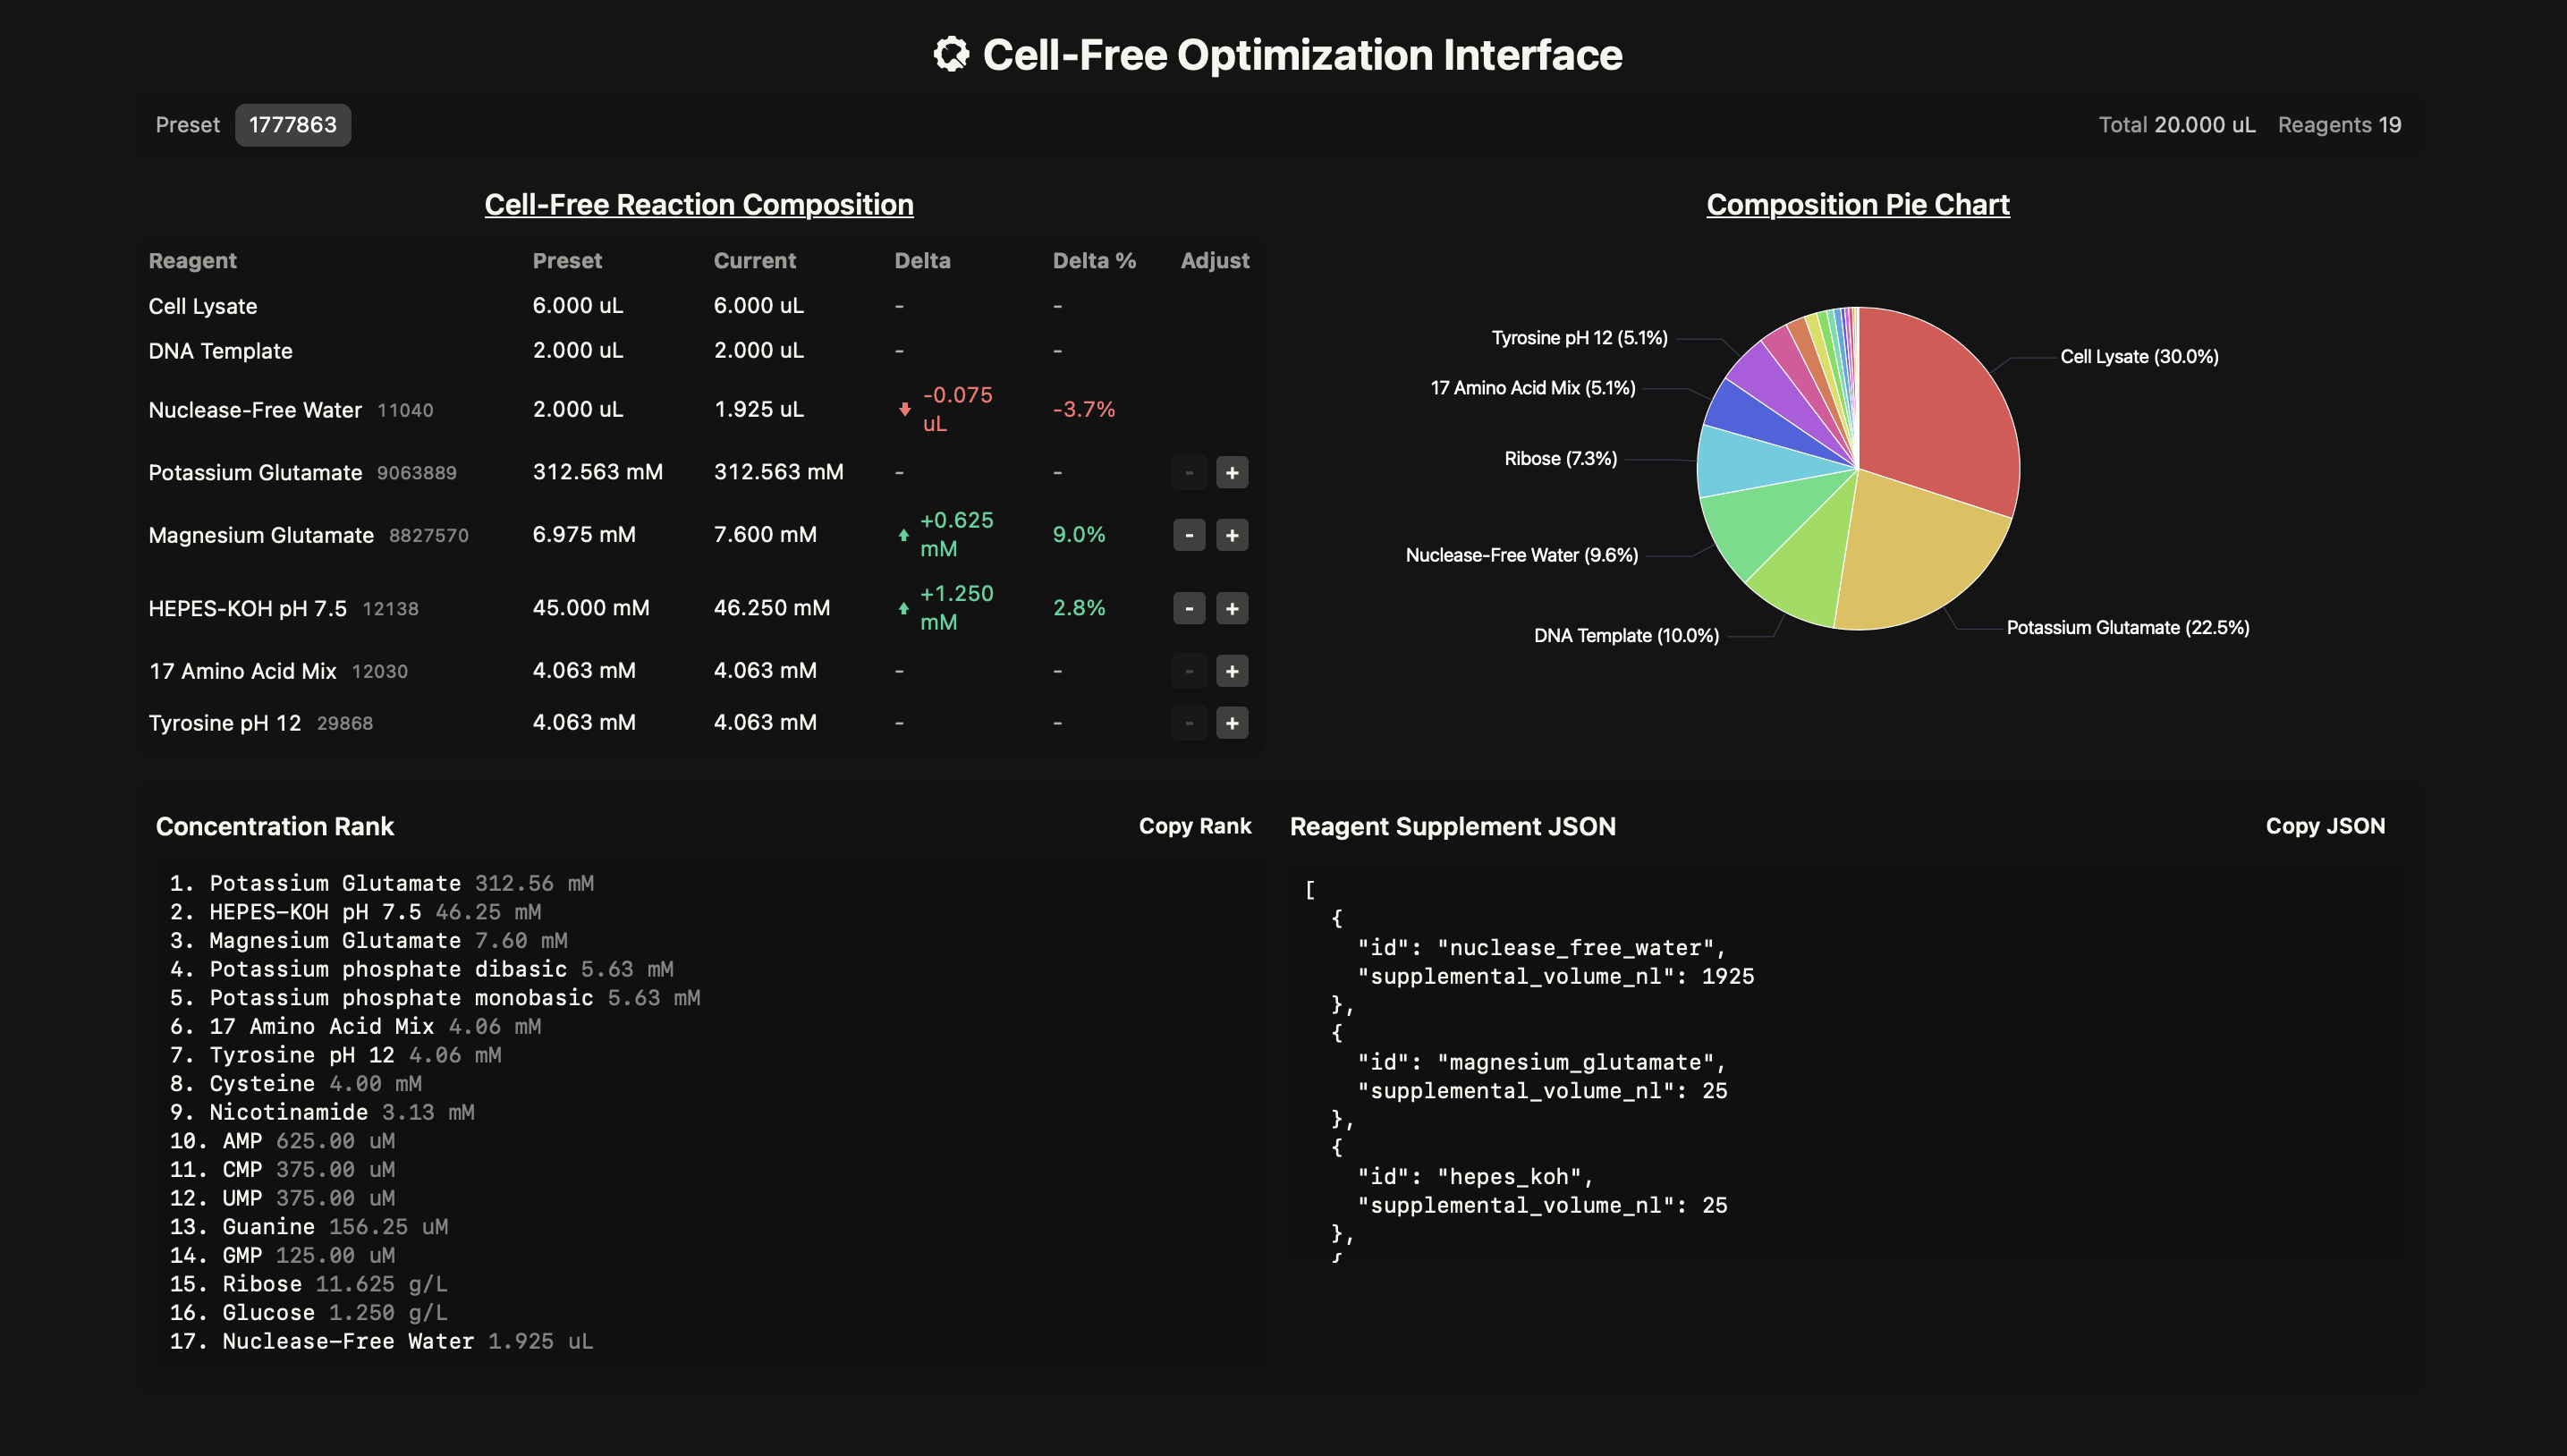Click rank entry 4 Potassium phosphate dibasic

pyautogui.click(x=421, y=969)
